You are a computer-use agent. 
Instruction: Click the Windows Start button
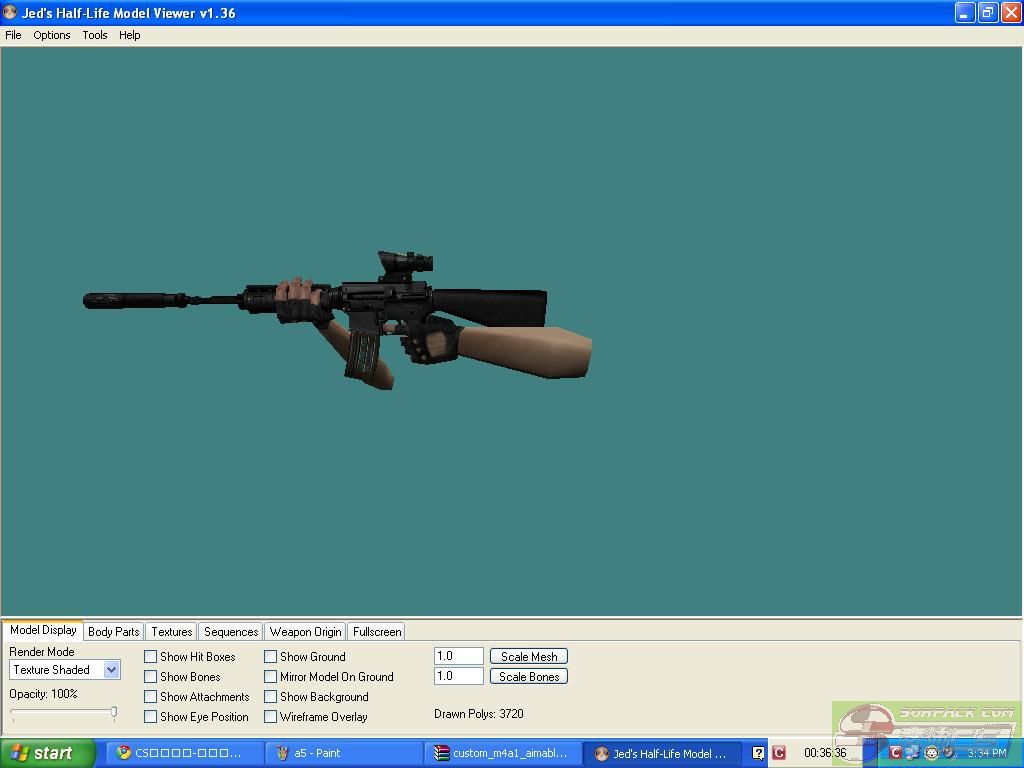(48, 753)
